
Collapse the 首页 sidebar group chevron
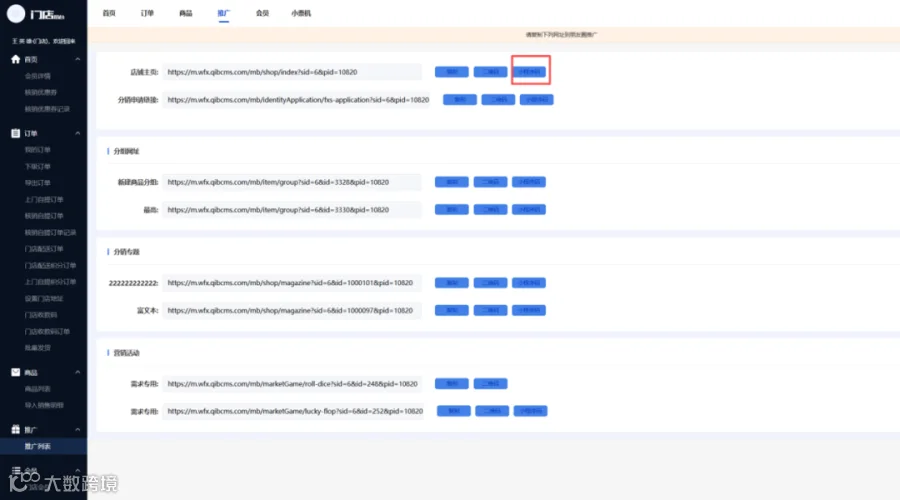coord(77,59)
